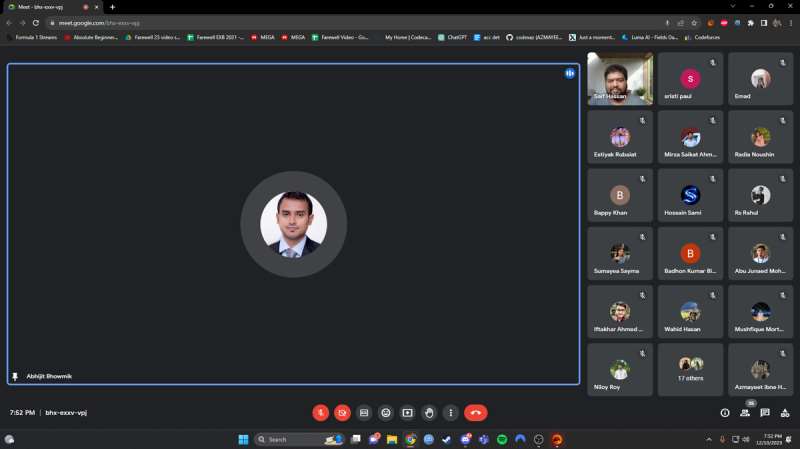Viewport: 800px width, 449px height.
Task: Click the Present now screen share icon
Action: click(407, 413)
